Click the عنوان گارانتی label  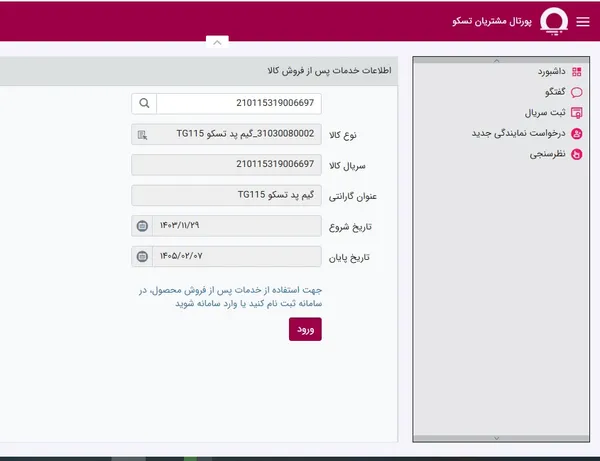click(x=353, y=197)
